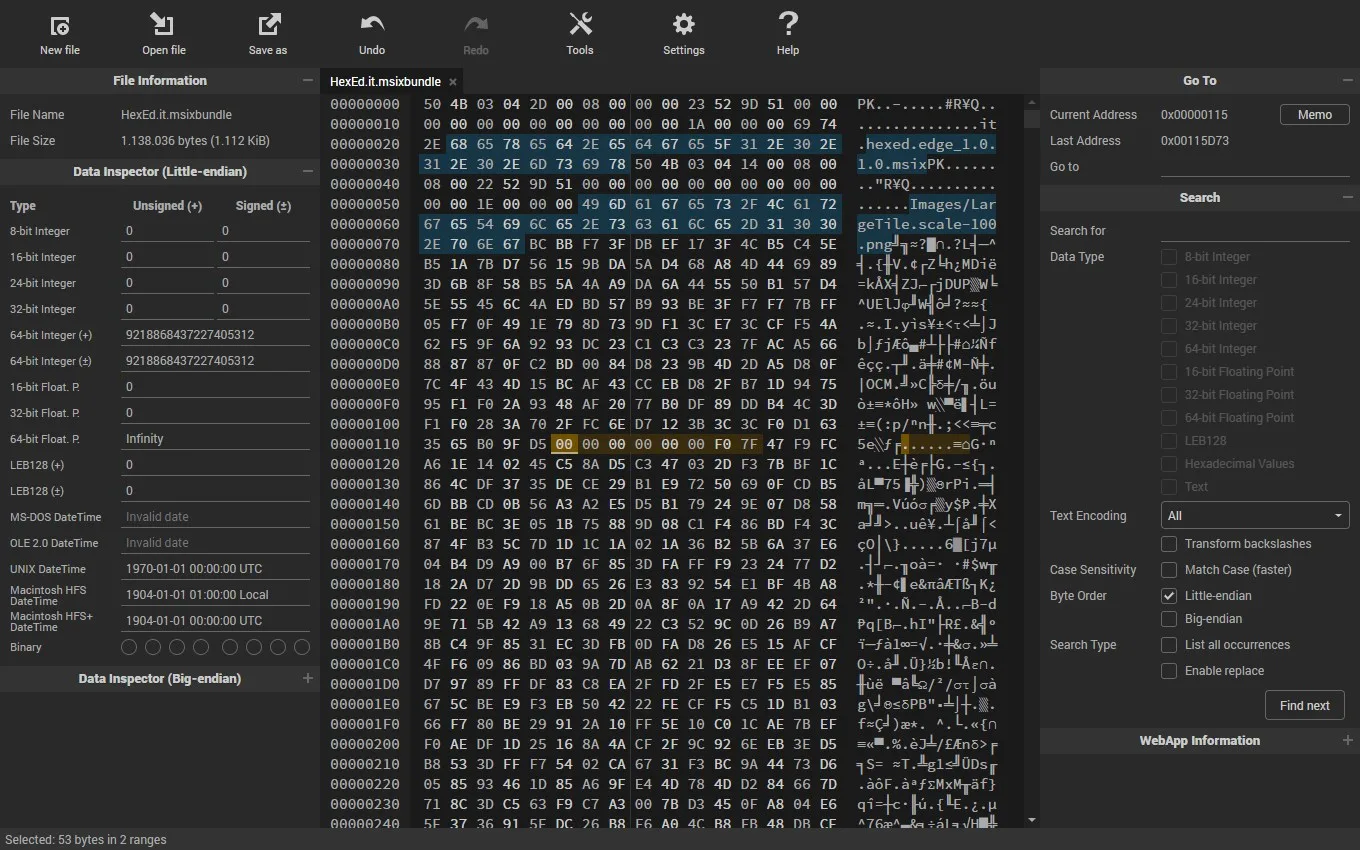1360x850 pixels.
Task: Edit the UNIX DateTime value field
Action: click(215, 569)
